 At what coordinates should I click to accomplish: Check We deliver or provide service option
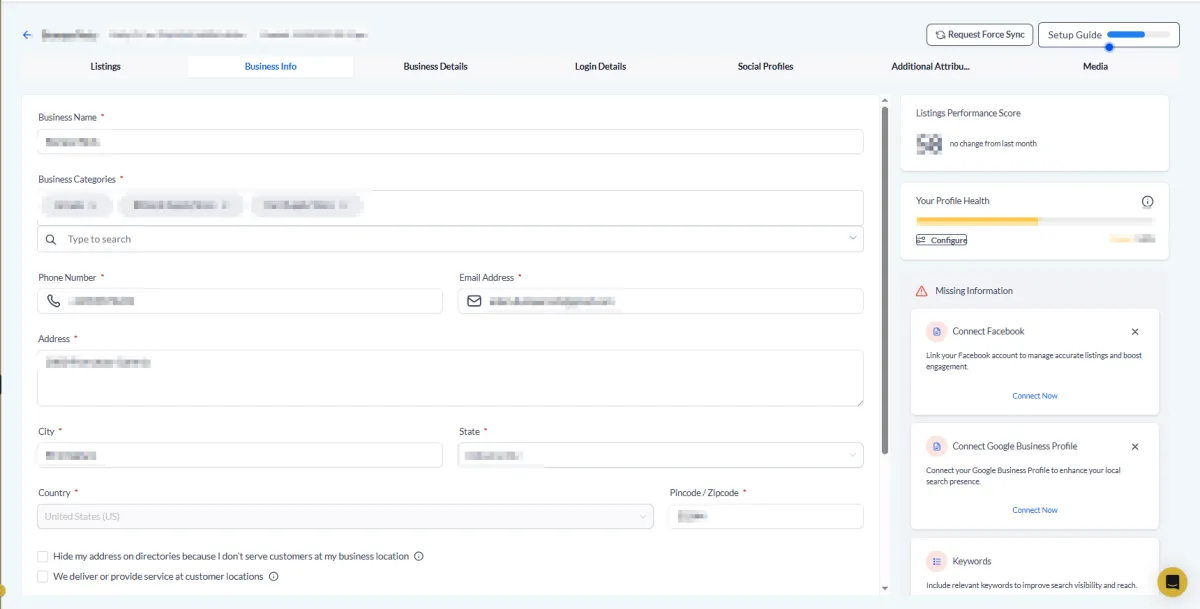[43, 577]
